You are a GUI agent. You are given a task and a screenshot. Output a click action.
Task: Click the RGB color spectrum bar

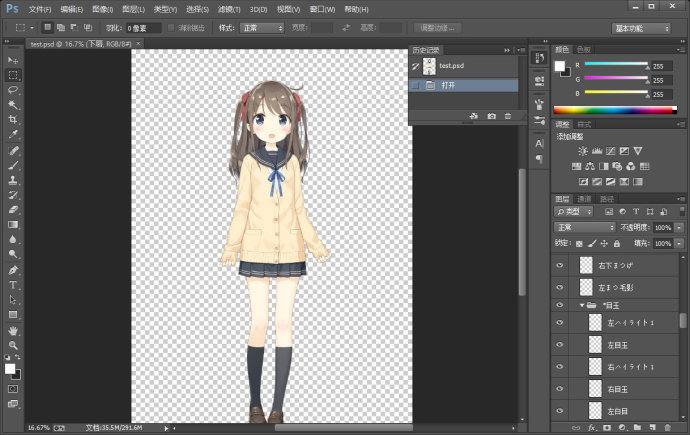[614, 109]
